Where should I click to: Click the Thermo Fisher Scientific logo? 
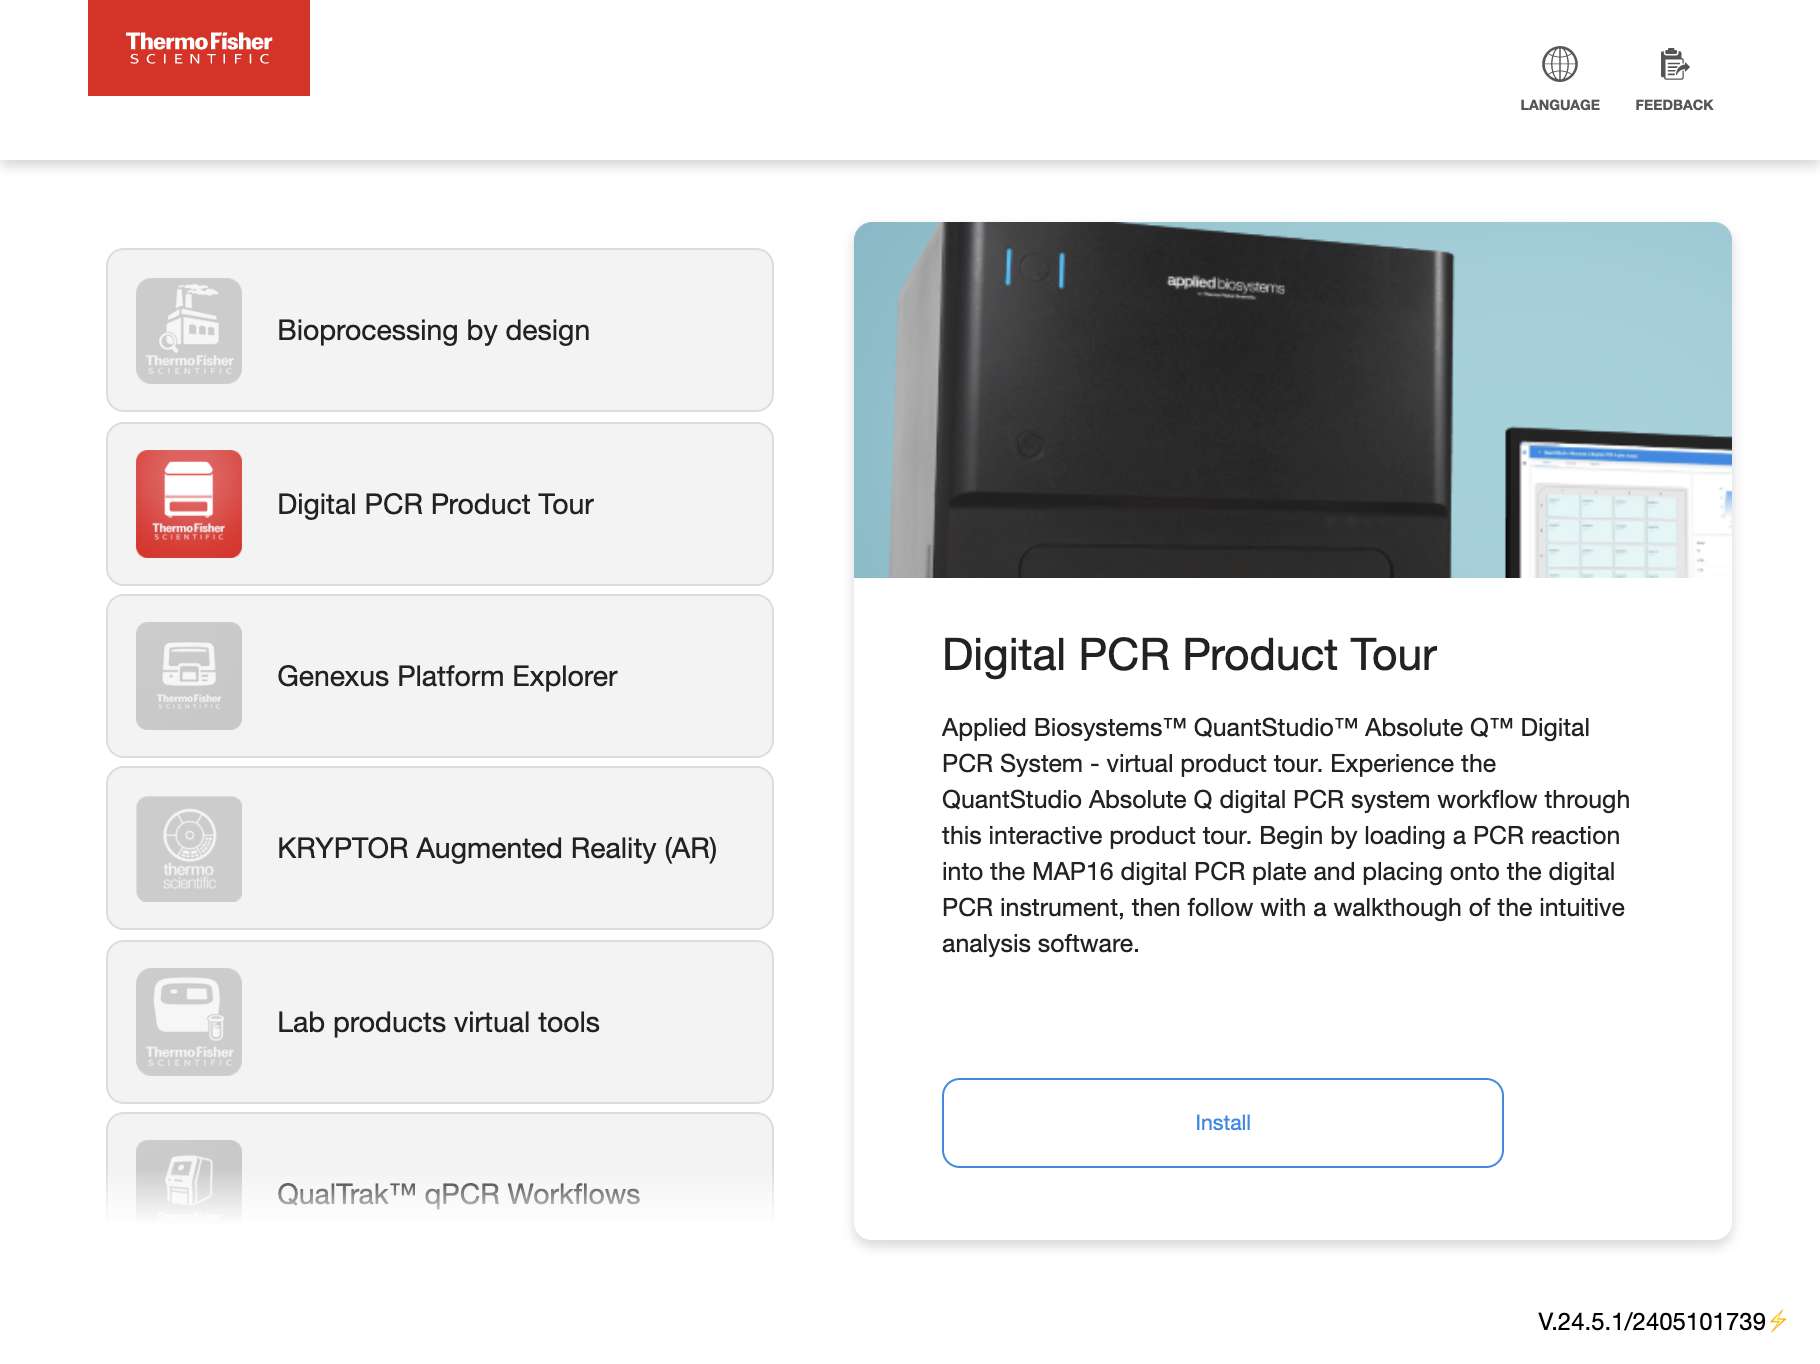pos(199,48)
